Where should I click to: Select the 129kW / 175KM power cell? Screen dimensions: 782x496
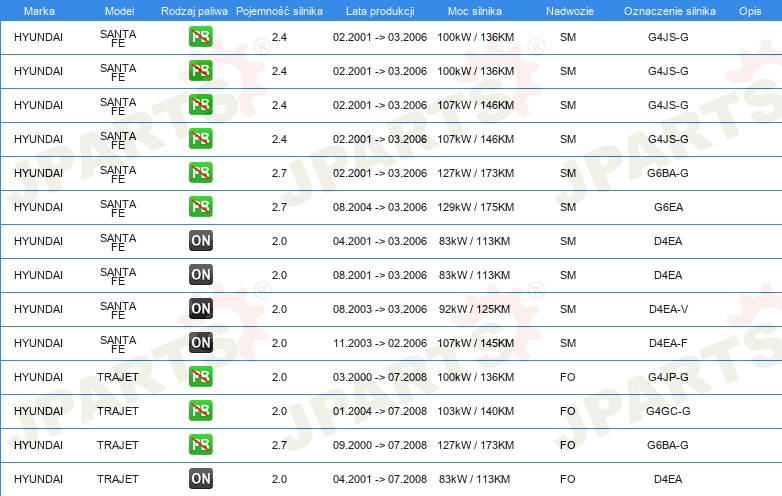(475, 207)
